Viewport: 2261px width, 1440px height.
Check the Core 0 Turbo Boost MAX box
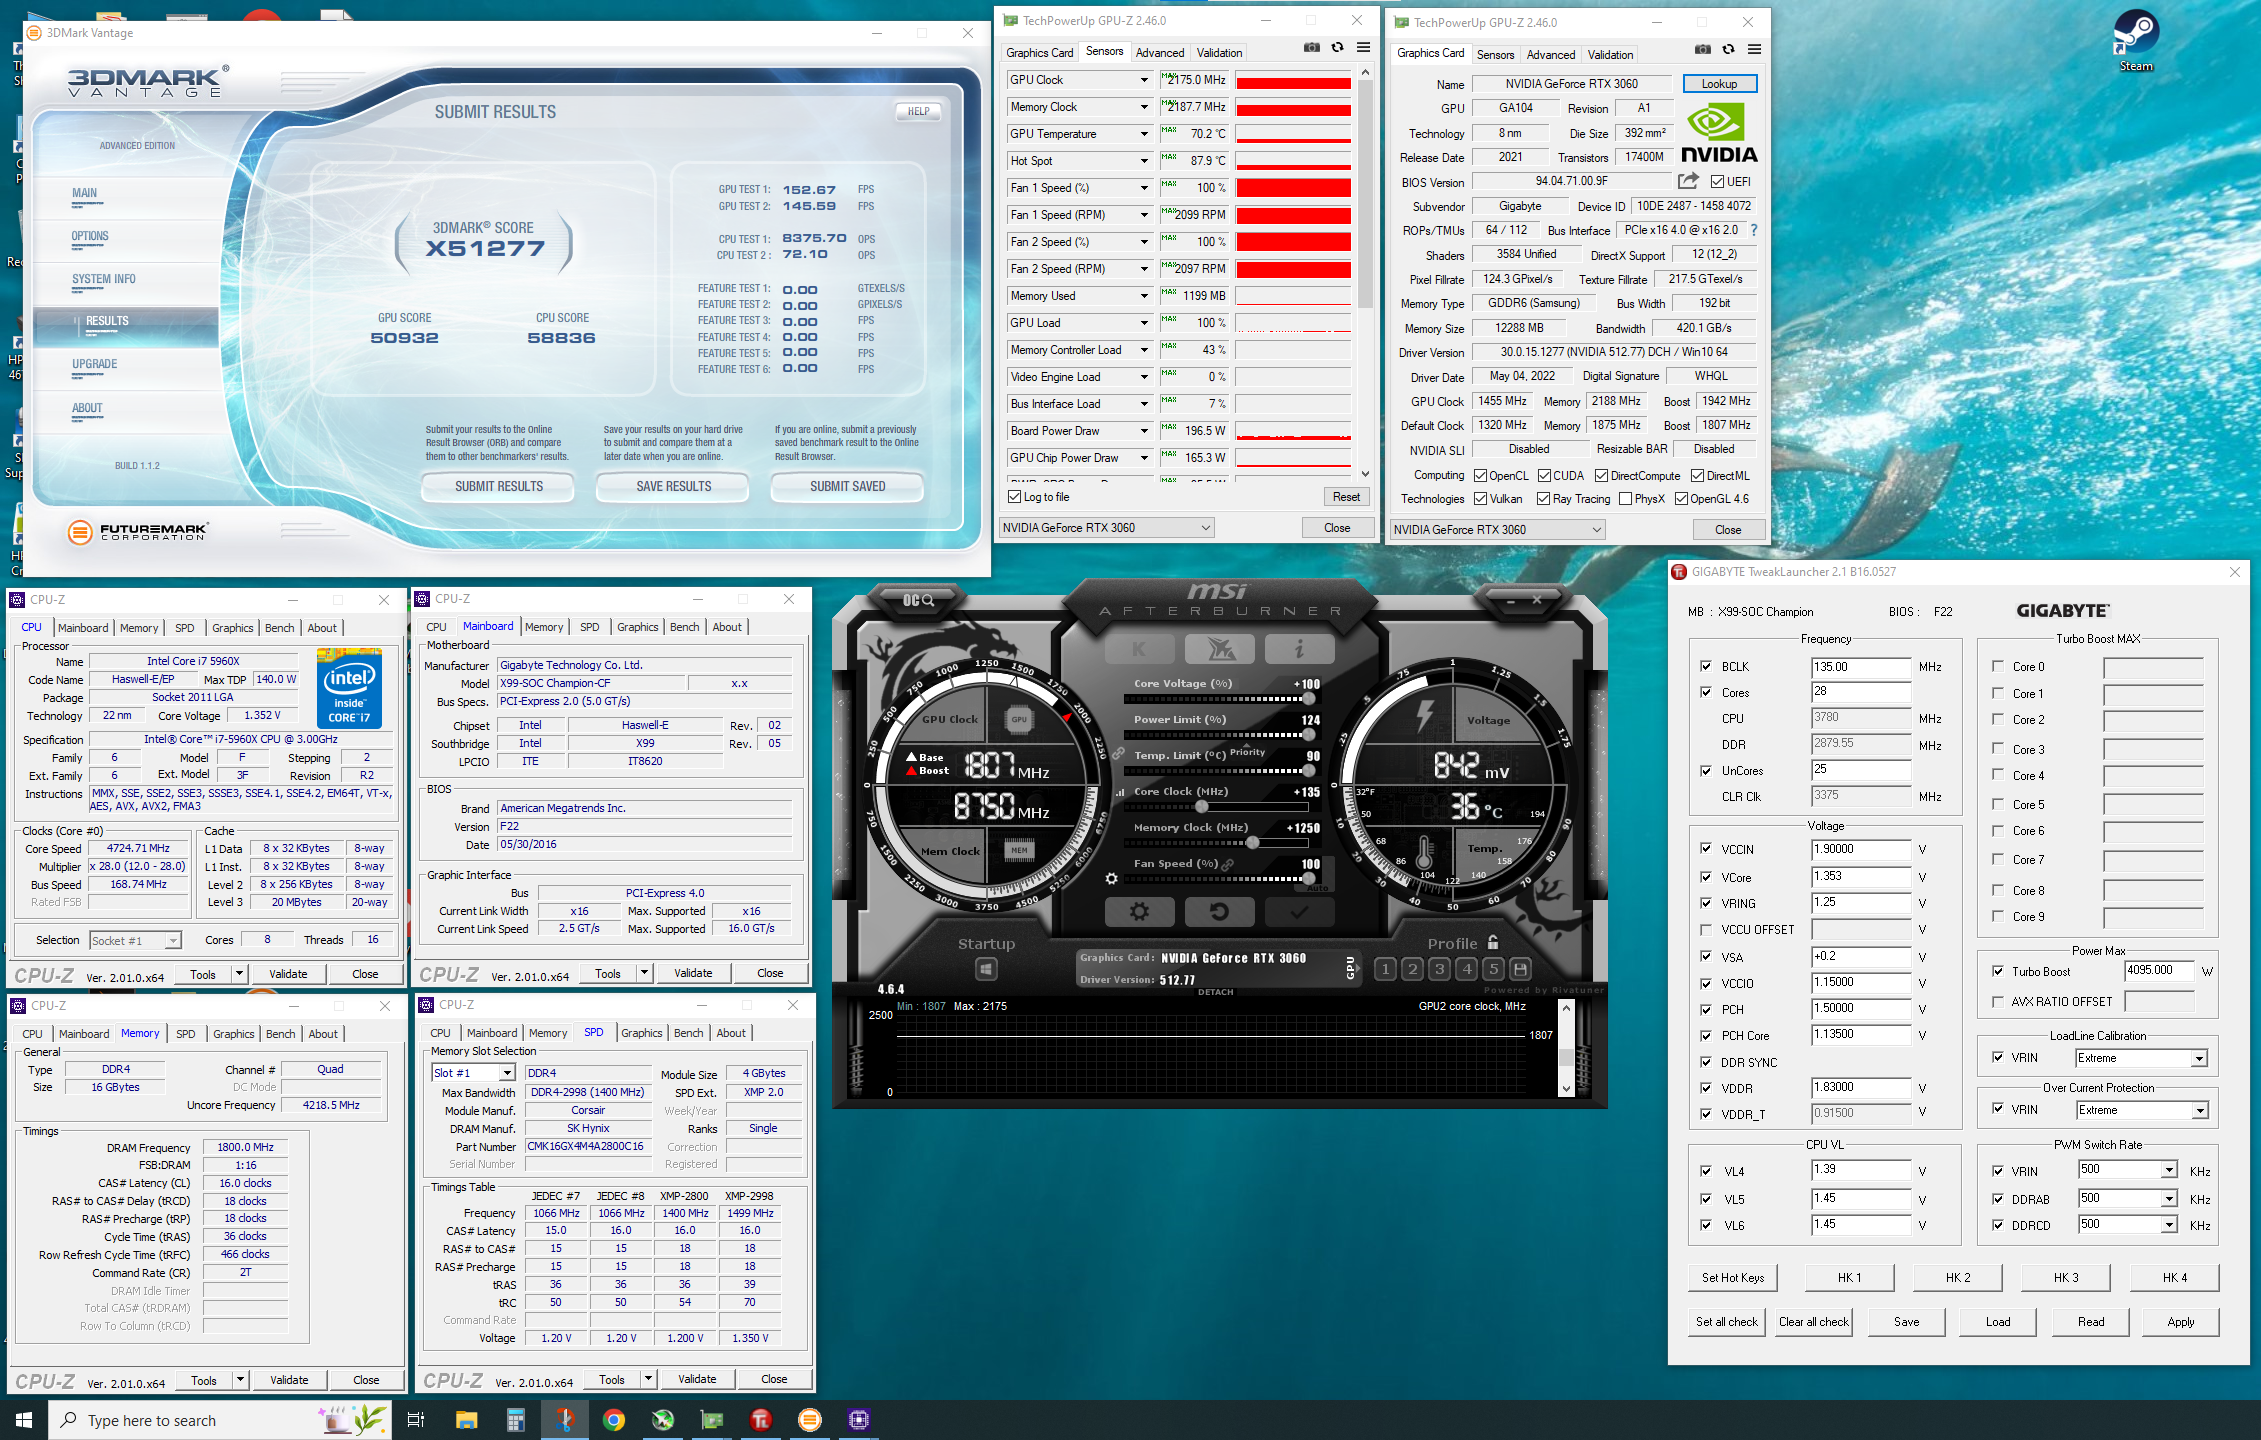(x=1998, y=666)
